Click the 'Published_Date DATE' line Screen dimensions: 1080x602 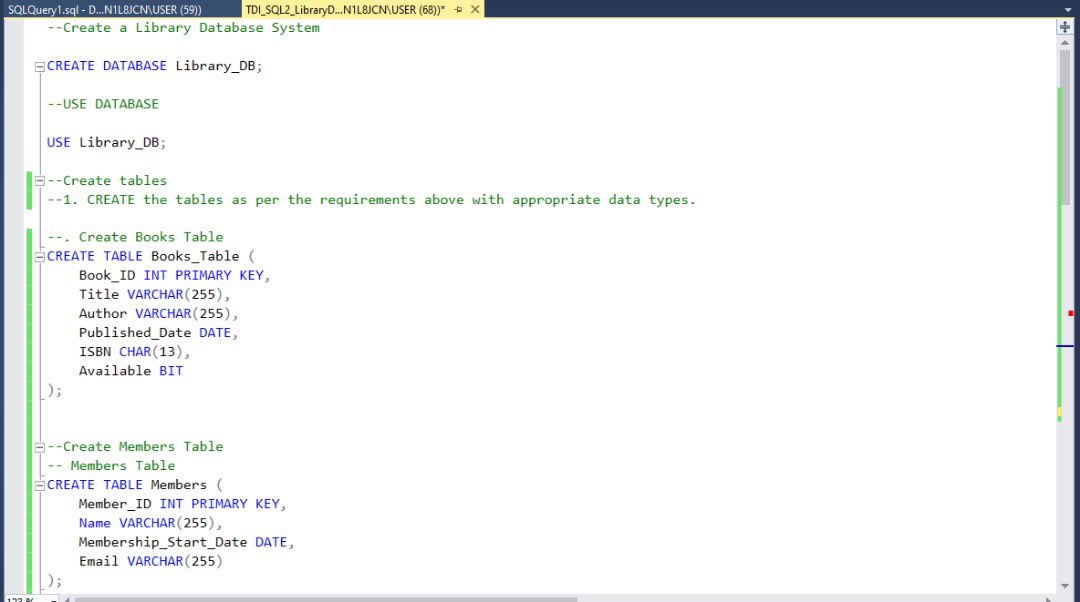coord(158,333)
